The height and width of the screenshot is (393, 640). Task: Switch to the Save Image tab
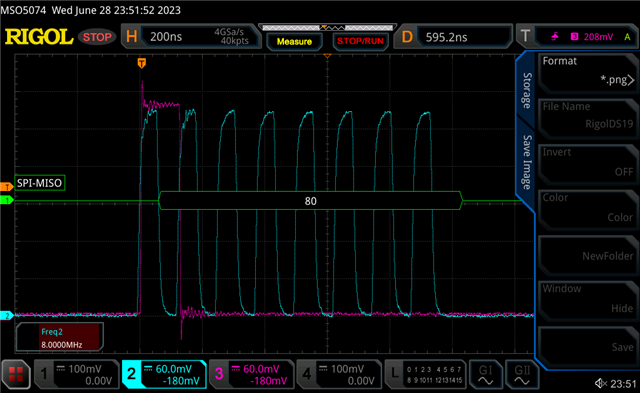coord(527,162)
